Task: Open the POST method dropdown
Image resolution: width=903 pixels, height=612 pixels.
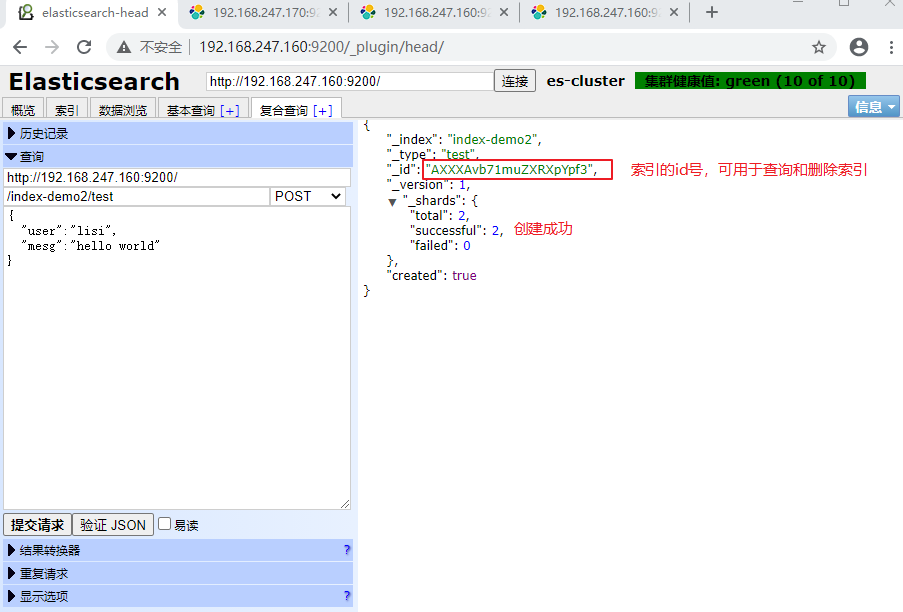Action: (x=308, y=196)
